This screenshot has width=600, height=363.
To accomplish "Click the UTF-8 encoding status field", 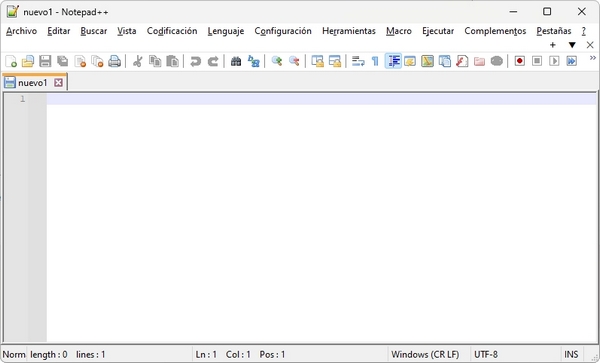I will tap(486, 355).
